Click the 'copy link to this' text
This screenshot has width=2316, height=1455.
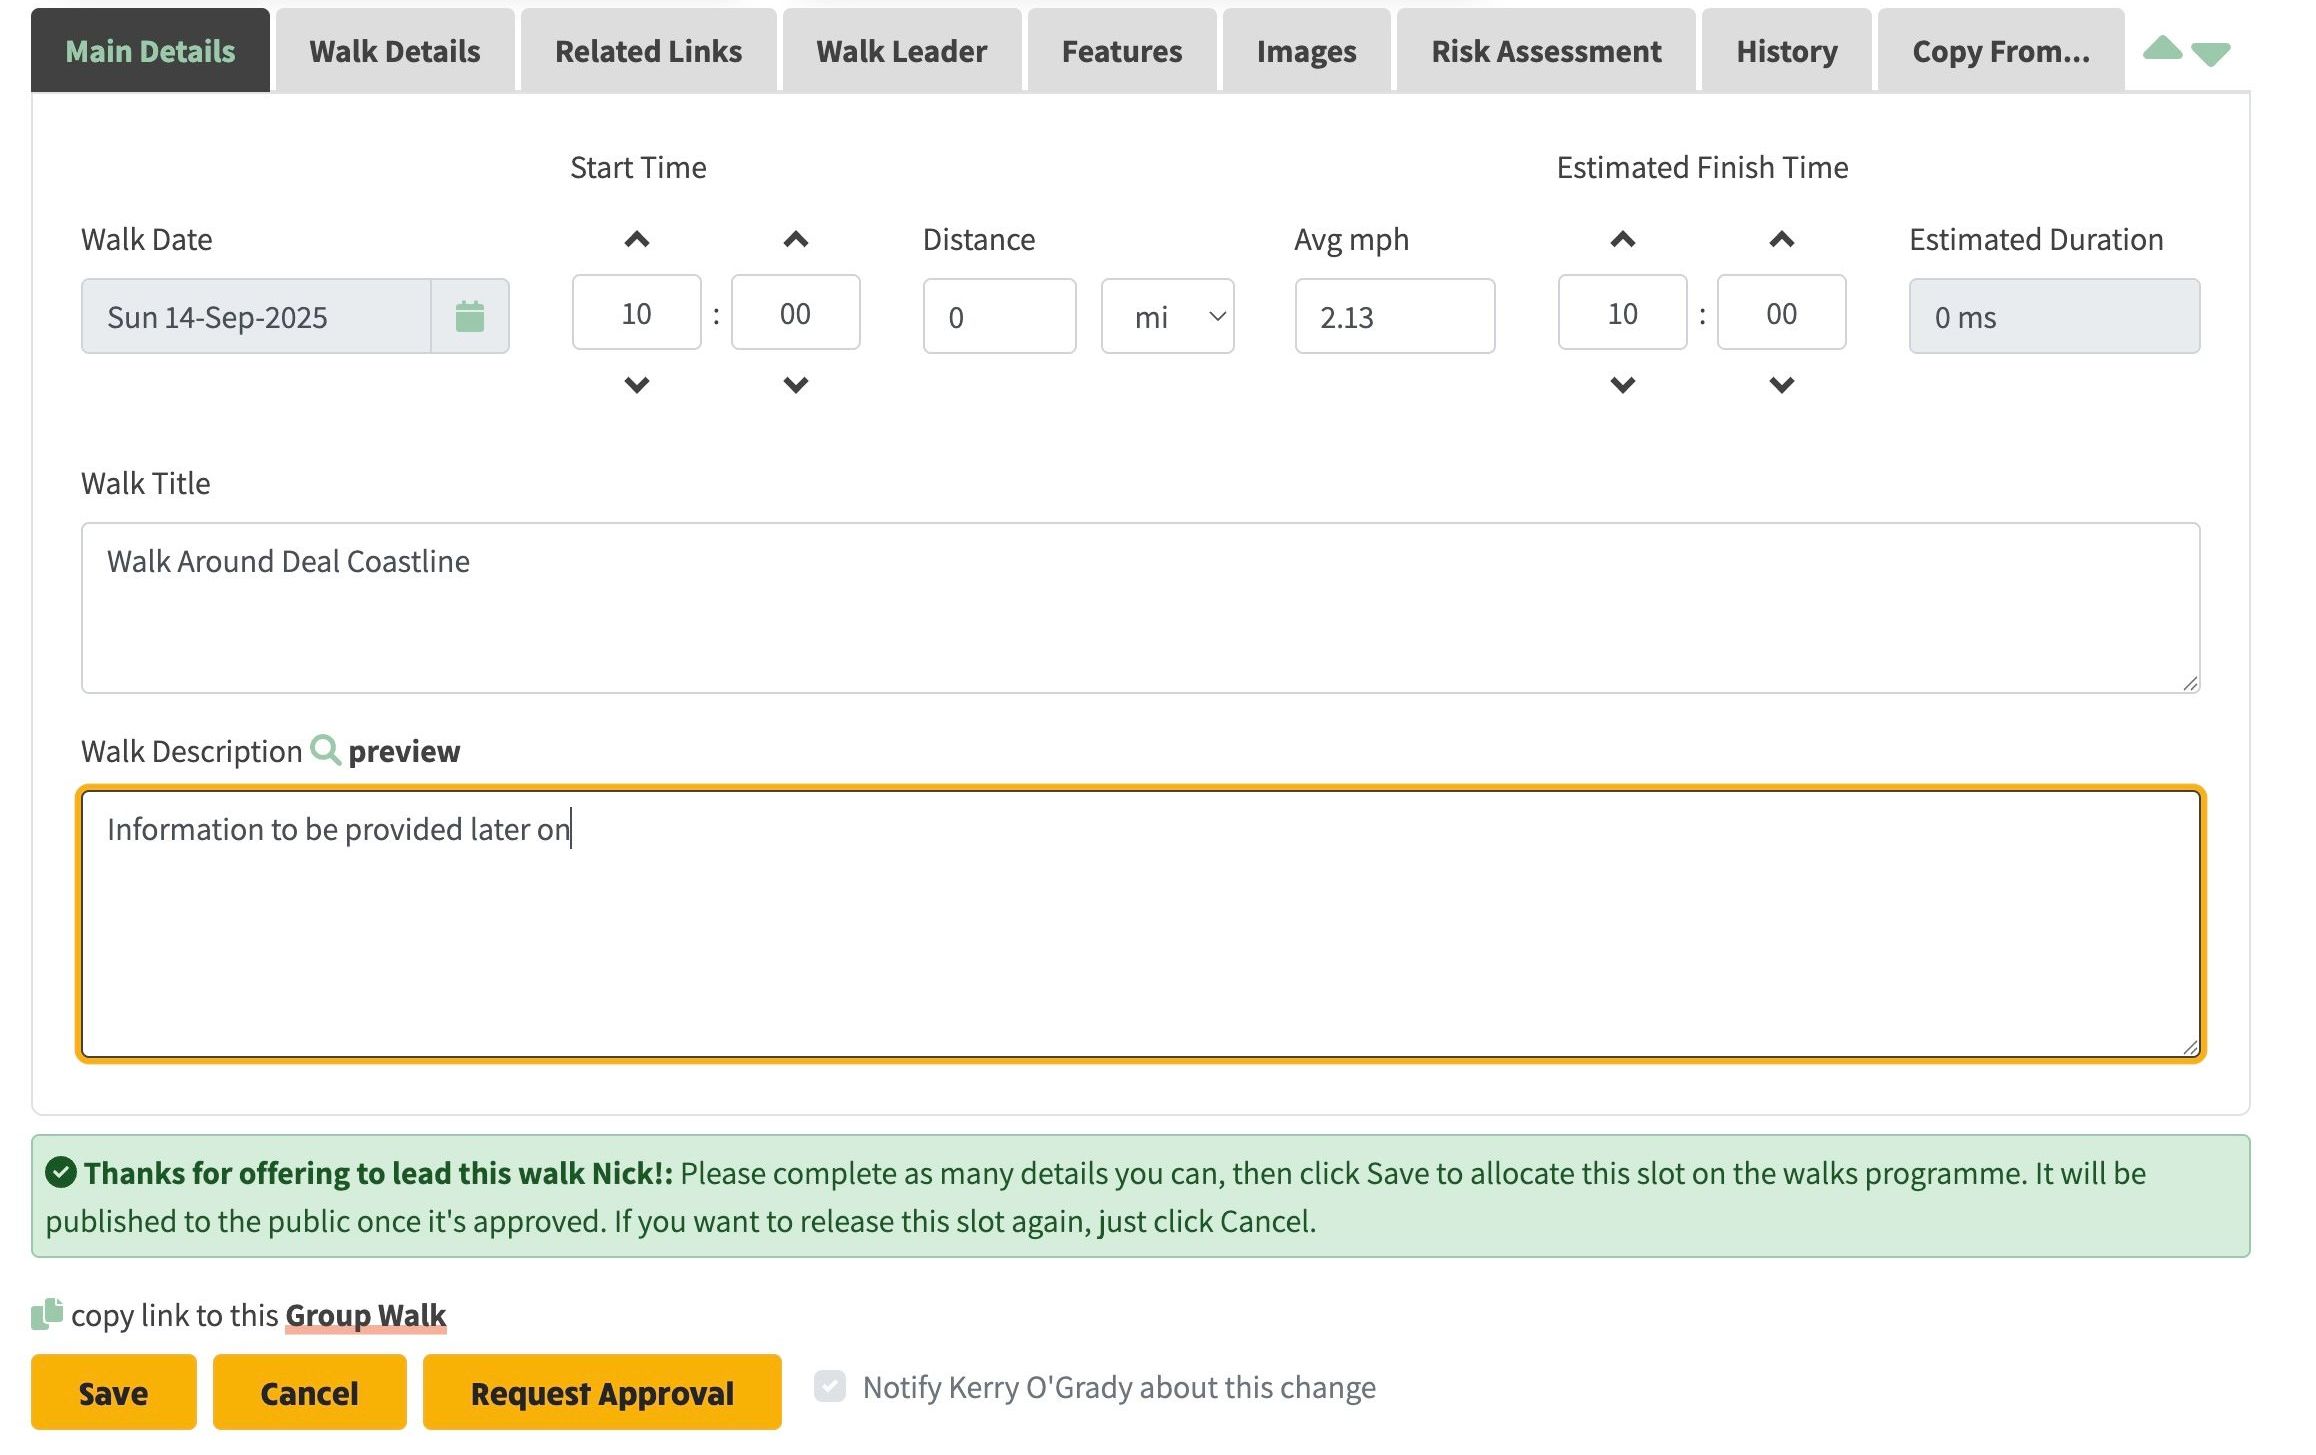pyautogui.click(x=175, y=1315)
